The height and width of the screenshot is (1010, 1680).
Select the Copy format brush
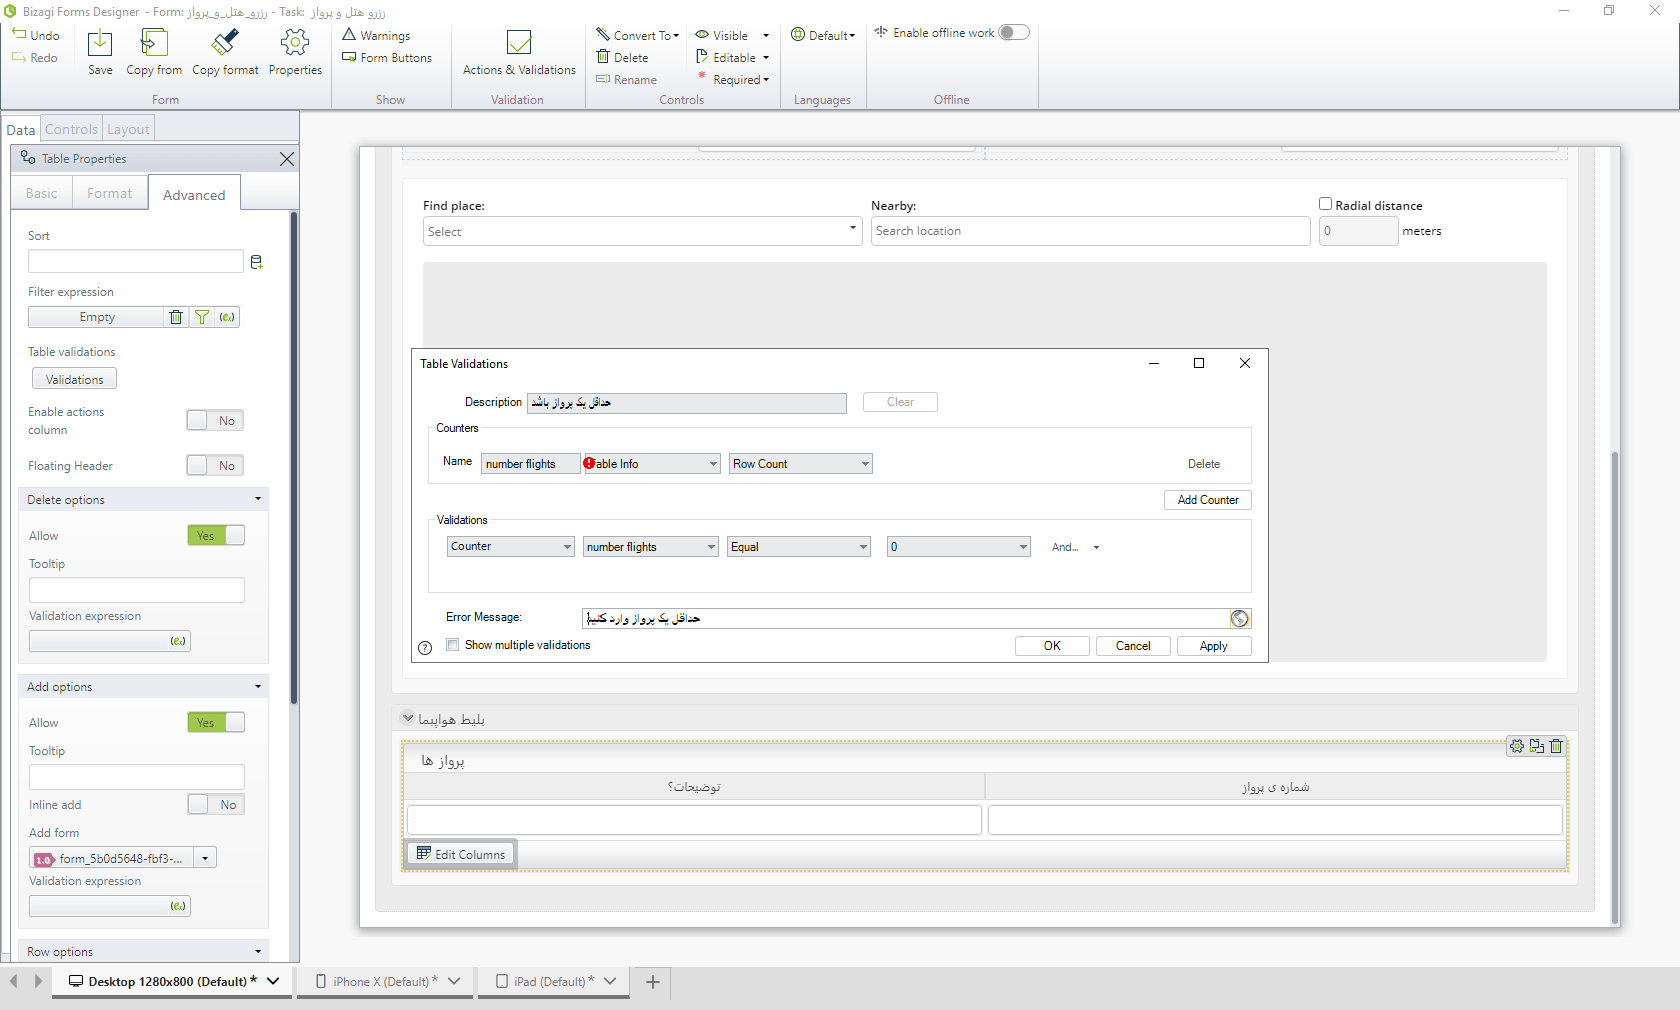coord(225,43)
